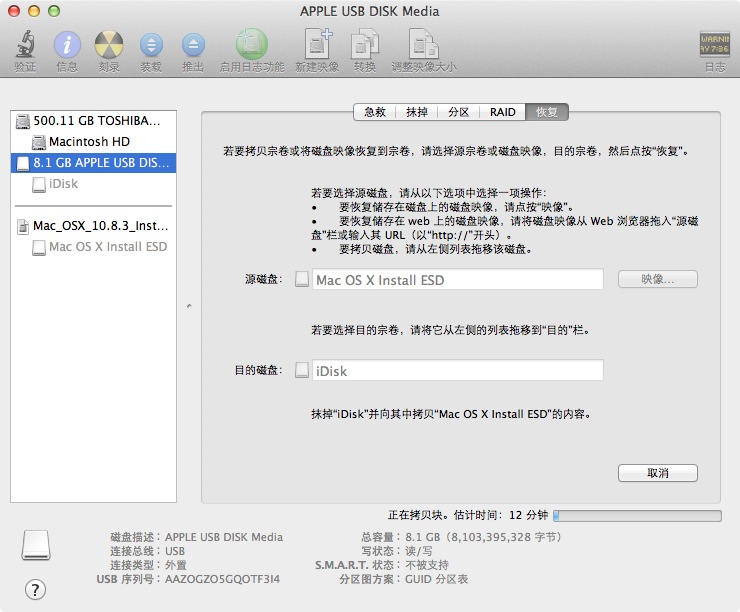Switch to the Erase (抹掉) tab

coord(417,112)
